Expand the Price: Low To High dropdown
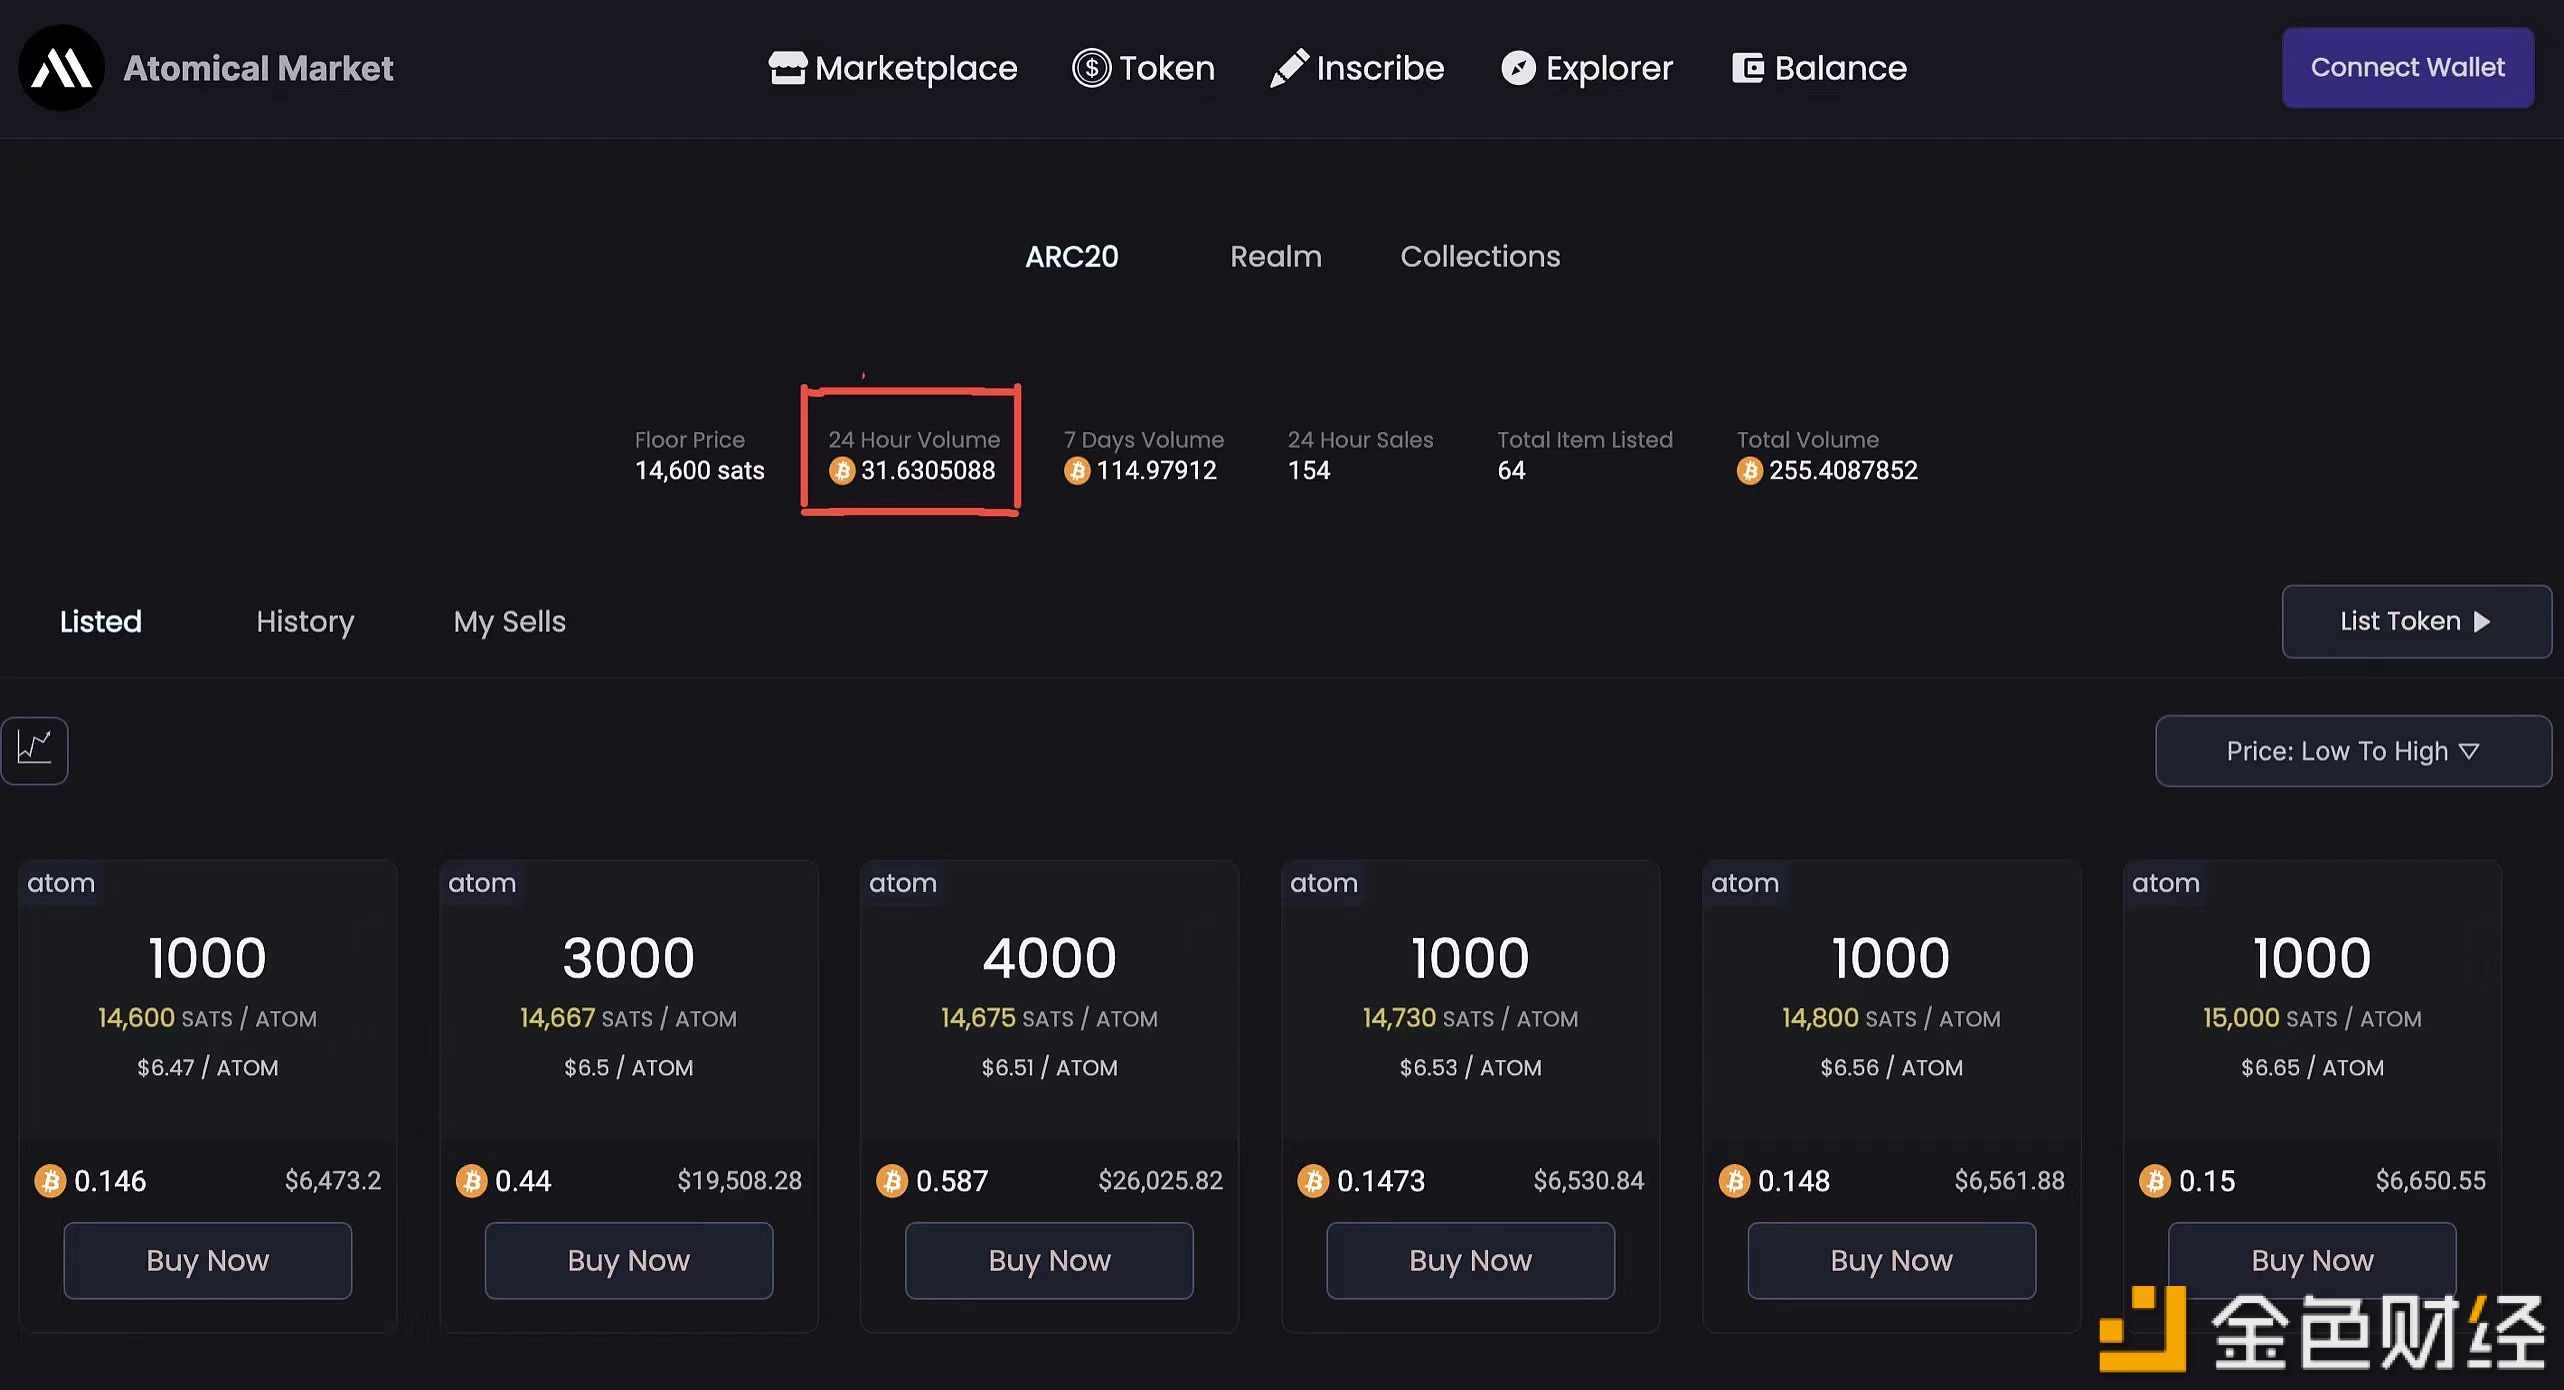 point(2353,751)
